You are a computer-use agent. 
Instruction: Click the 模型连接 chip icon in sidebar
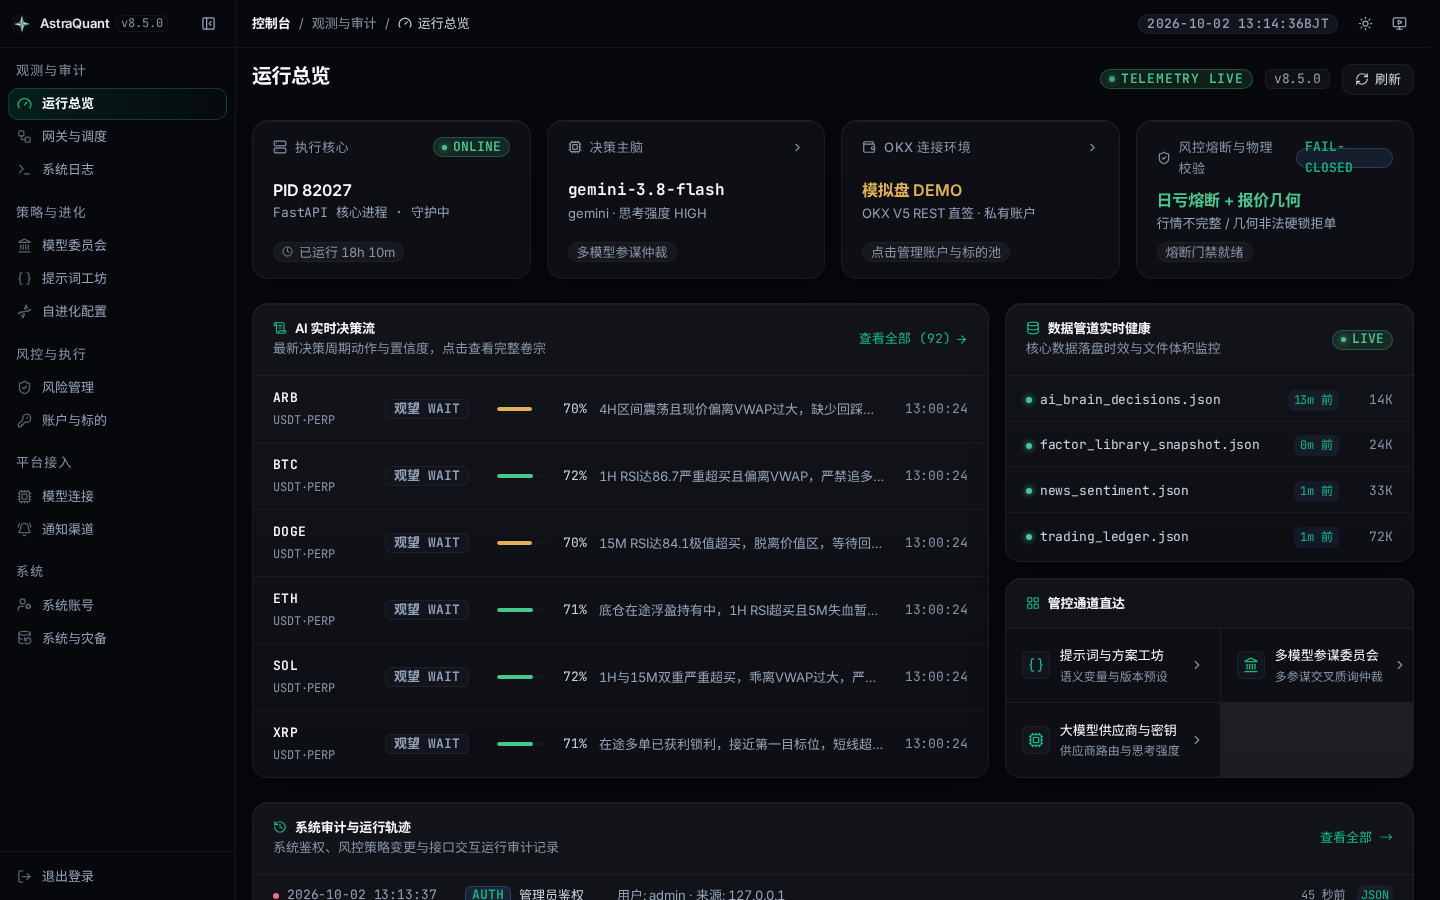25,496
